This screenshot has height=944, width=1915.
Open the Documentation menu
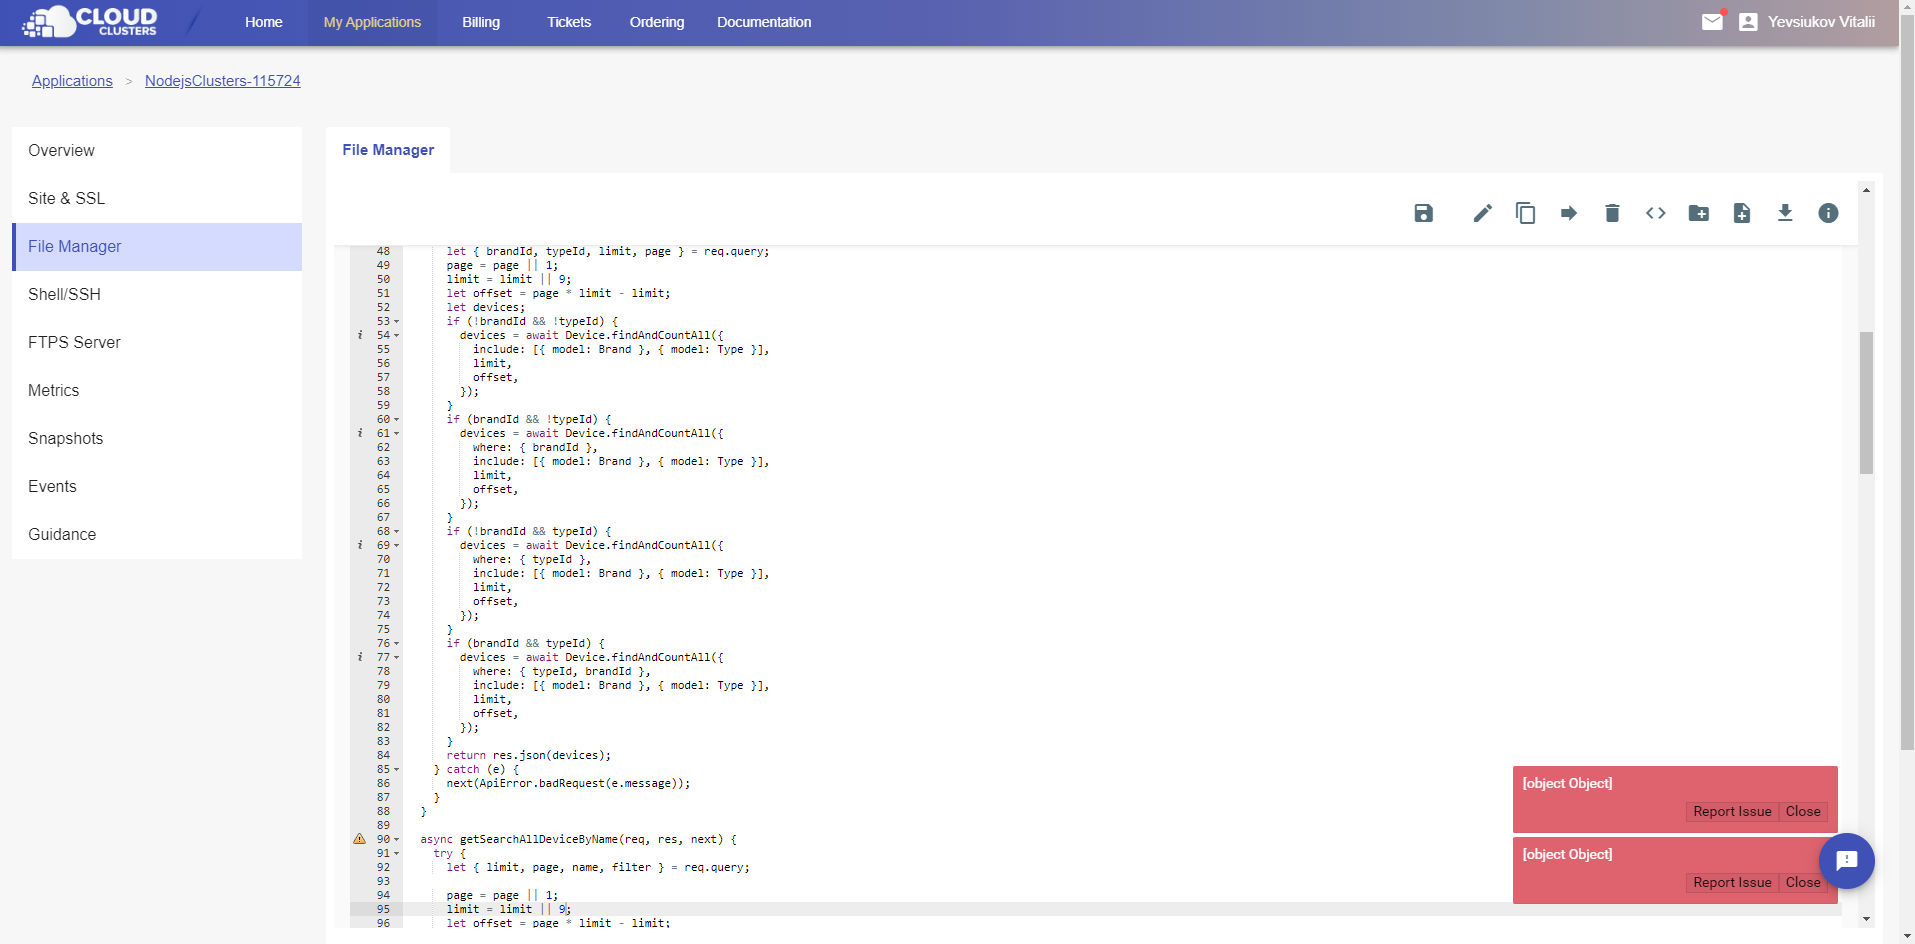[763, 21]
